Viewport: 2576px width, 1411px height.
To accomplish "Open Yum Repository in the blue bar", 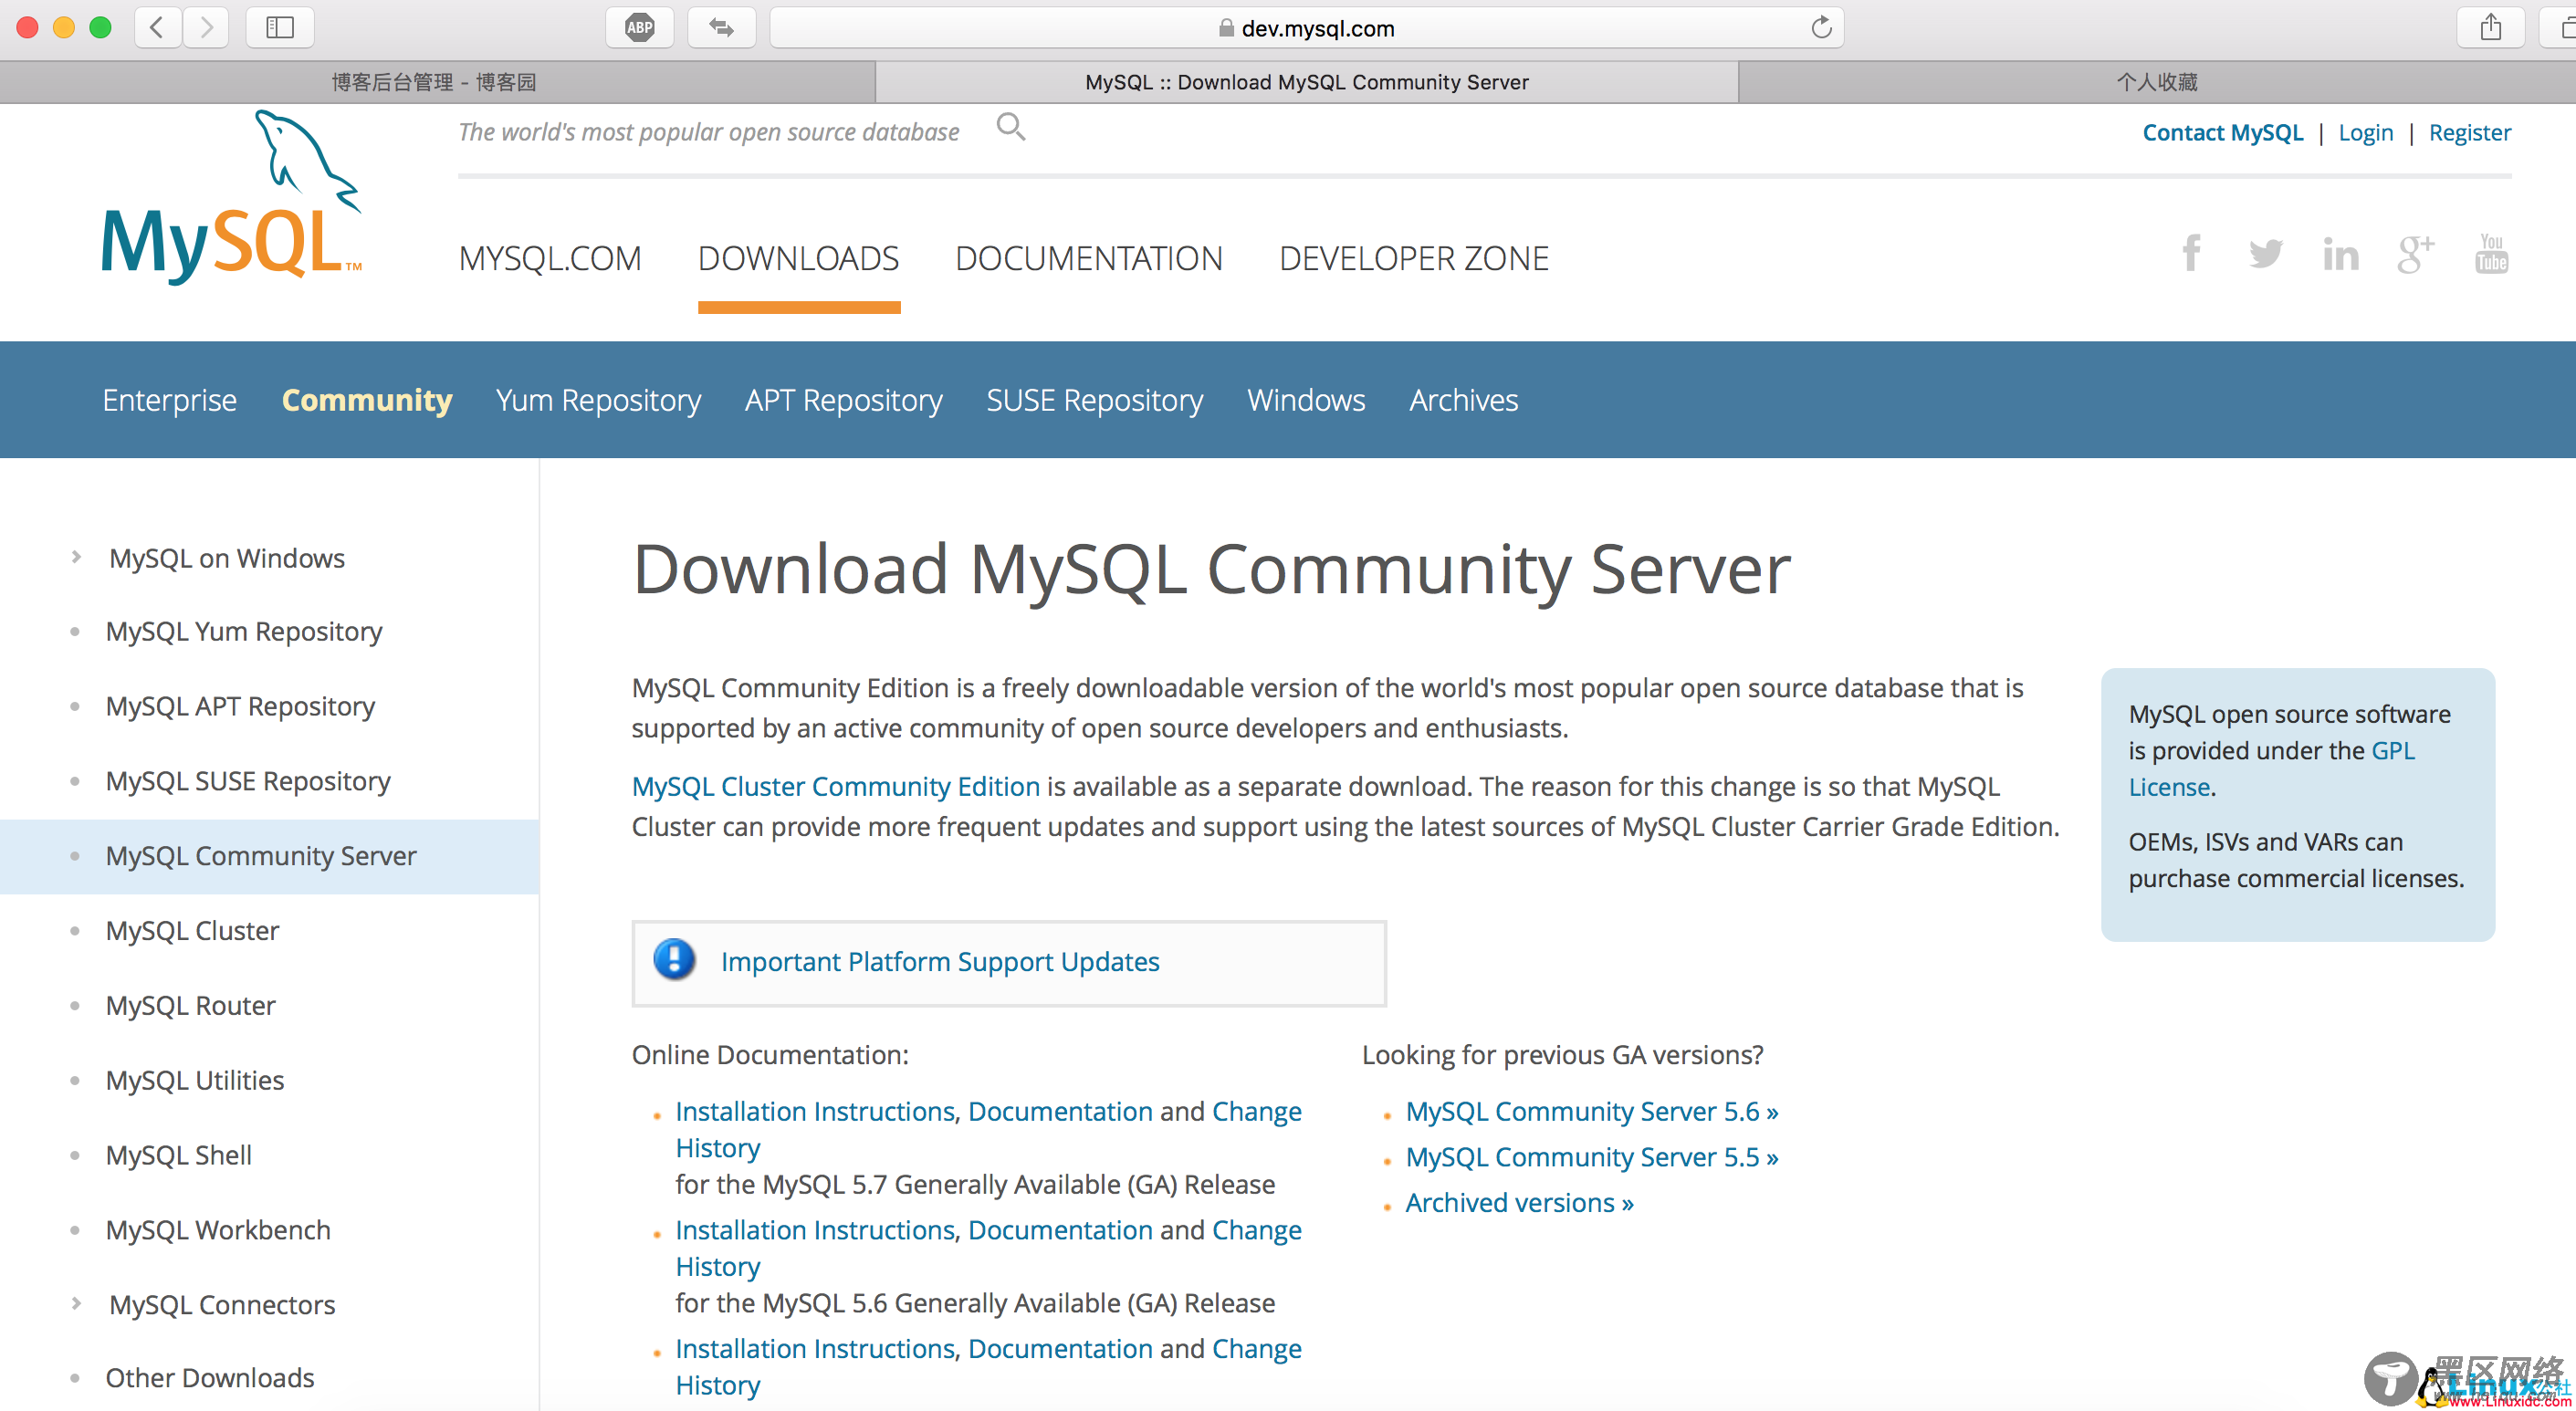I will [598, 400].
